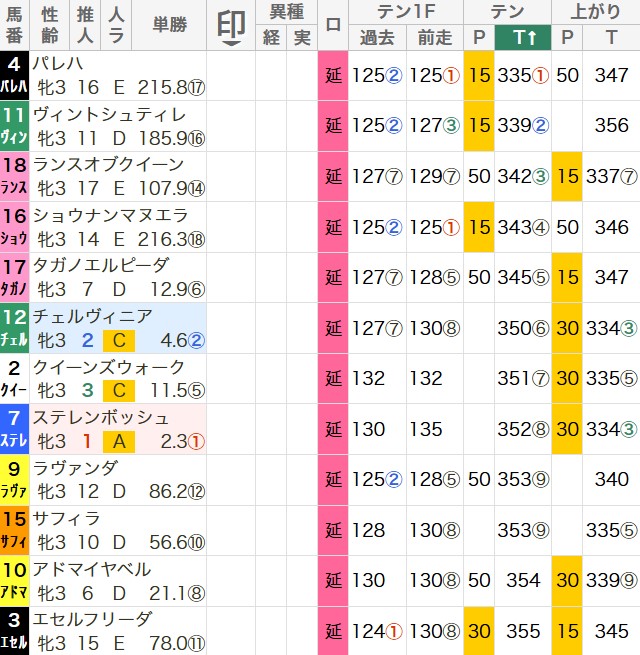Open horse name サフィラ

66,519
